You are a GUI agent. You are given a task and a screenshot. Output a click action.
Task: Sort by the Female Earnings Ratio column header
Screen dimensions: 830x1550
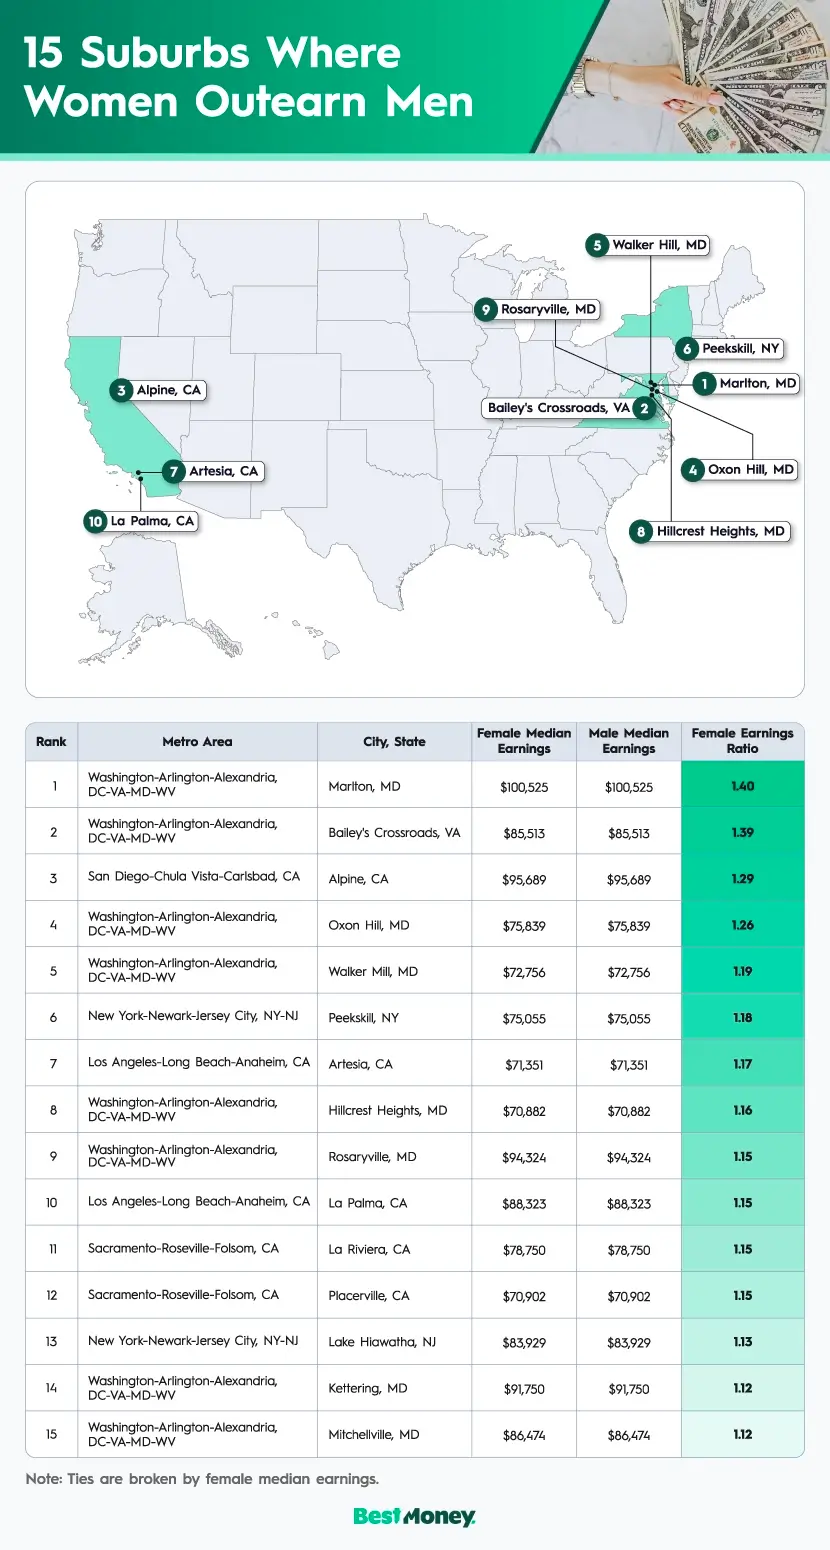pyautogui.click(x=742, y=741)
